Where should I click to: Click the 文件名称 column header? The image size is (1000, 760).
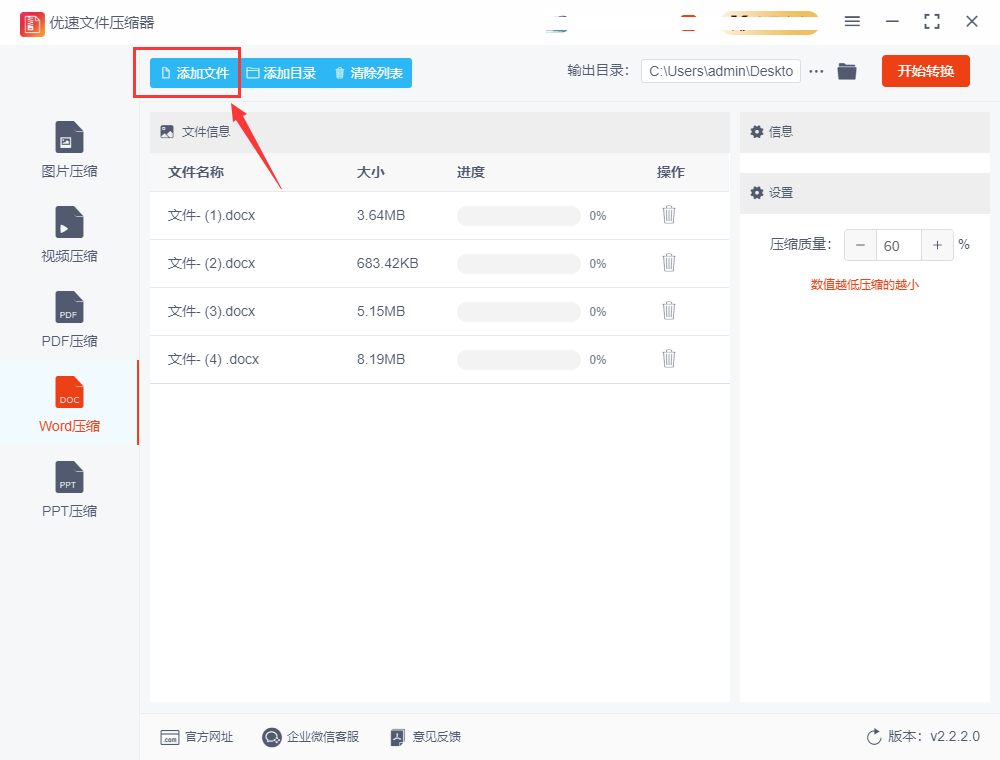196,172
